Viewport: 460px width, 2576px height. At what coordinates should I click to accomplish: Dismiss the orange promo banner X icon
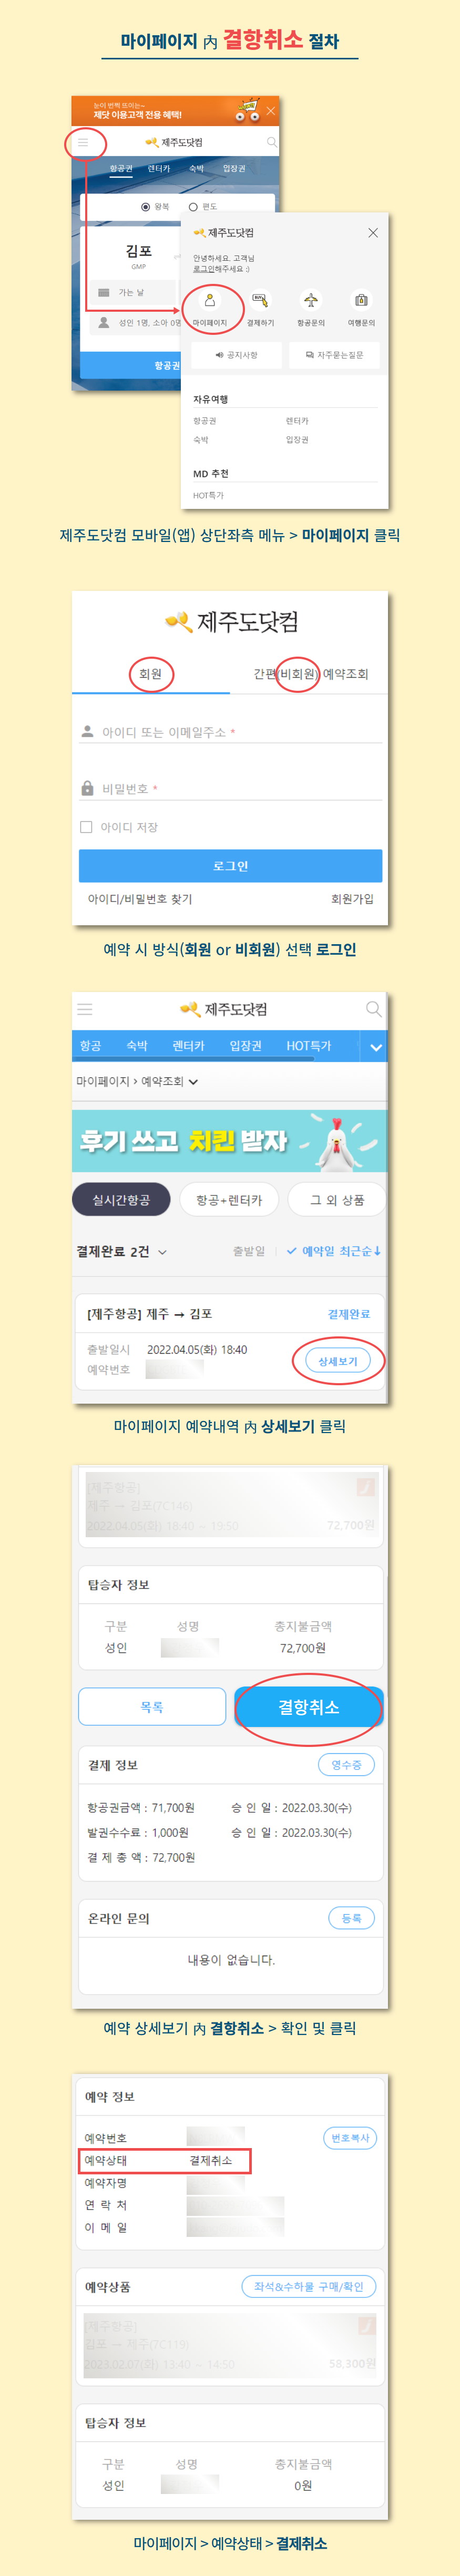pyautogui.click(x=270, y=111)
